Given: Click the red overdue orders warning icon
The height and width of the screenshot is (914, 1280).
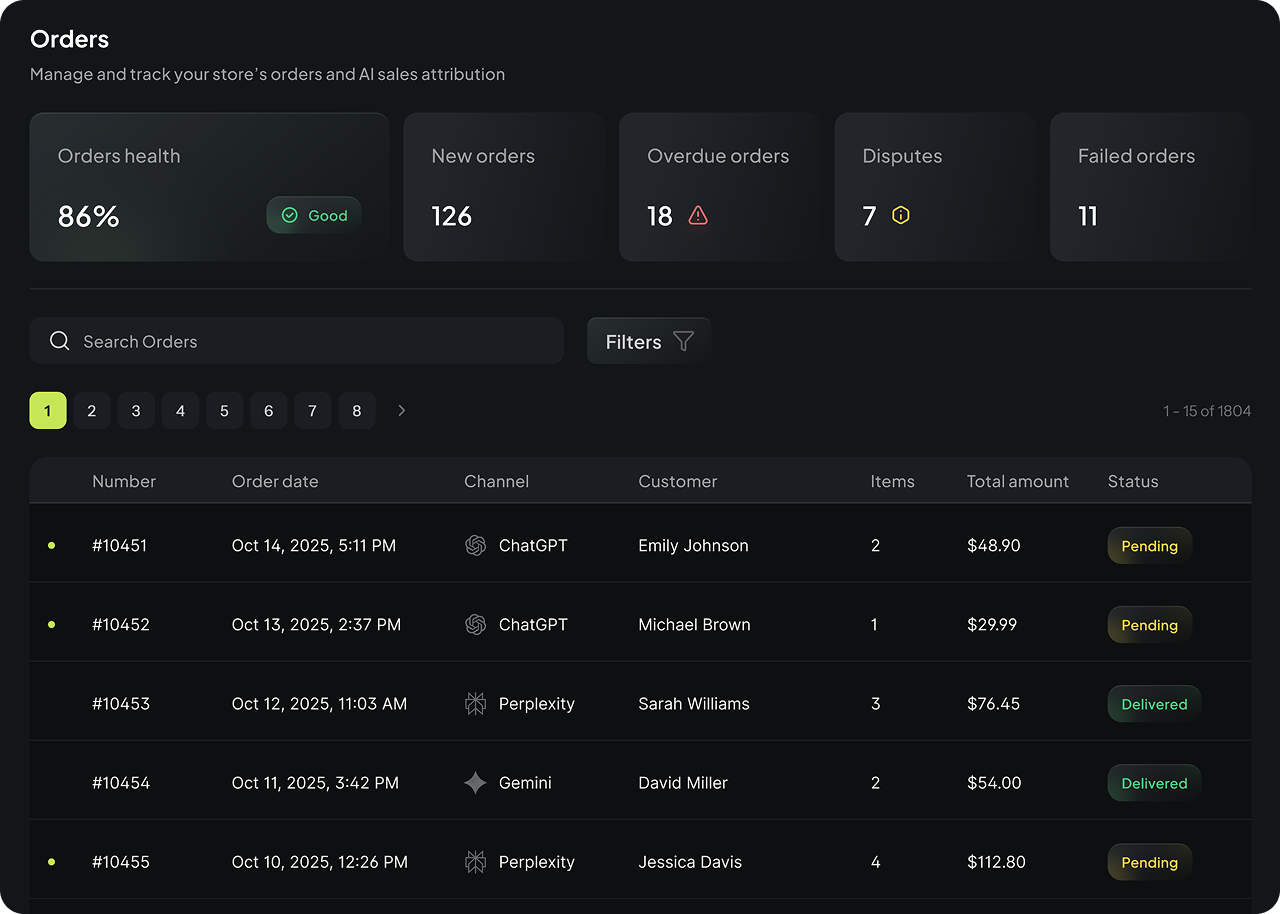Looking at the screenshot, I should (698, 216).
